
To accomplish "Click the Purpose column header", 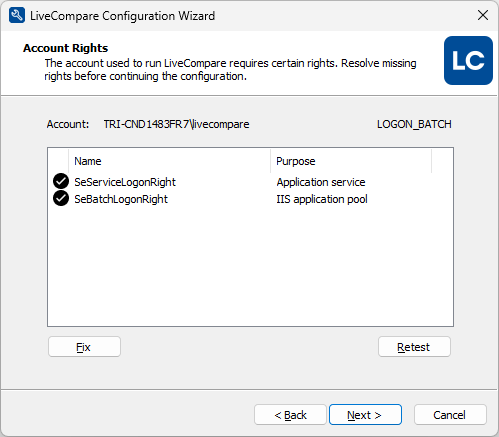I will pyautogui.click(x=351, y=161).
